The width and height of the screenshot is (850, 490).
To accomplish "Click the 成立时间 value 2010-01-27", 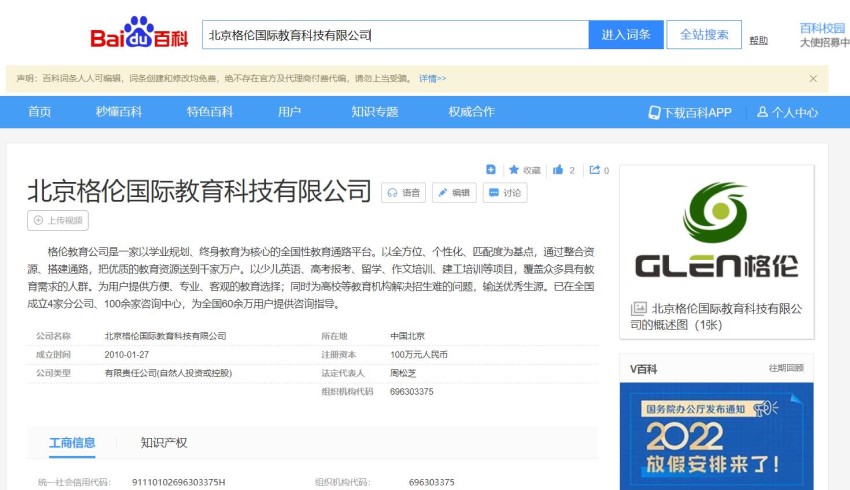I will pos(126,354).
